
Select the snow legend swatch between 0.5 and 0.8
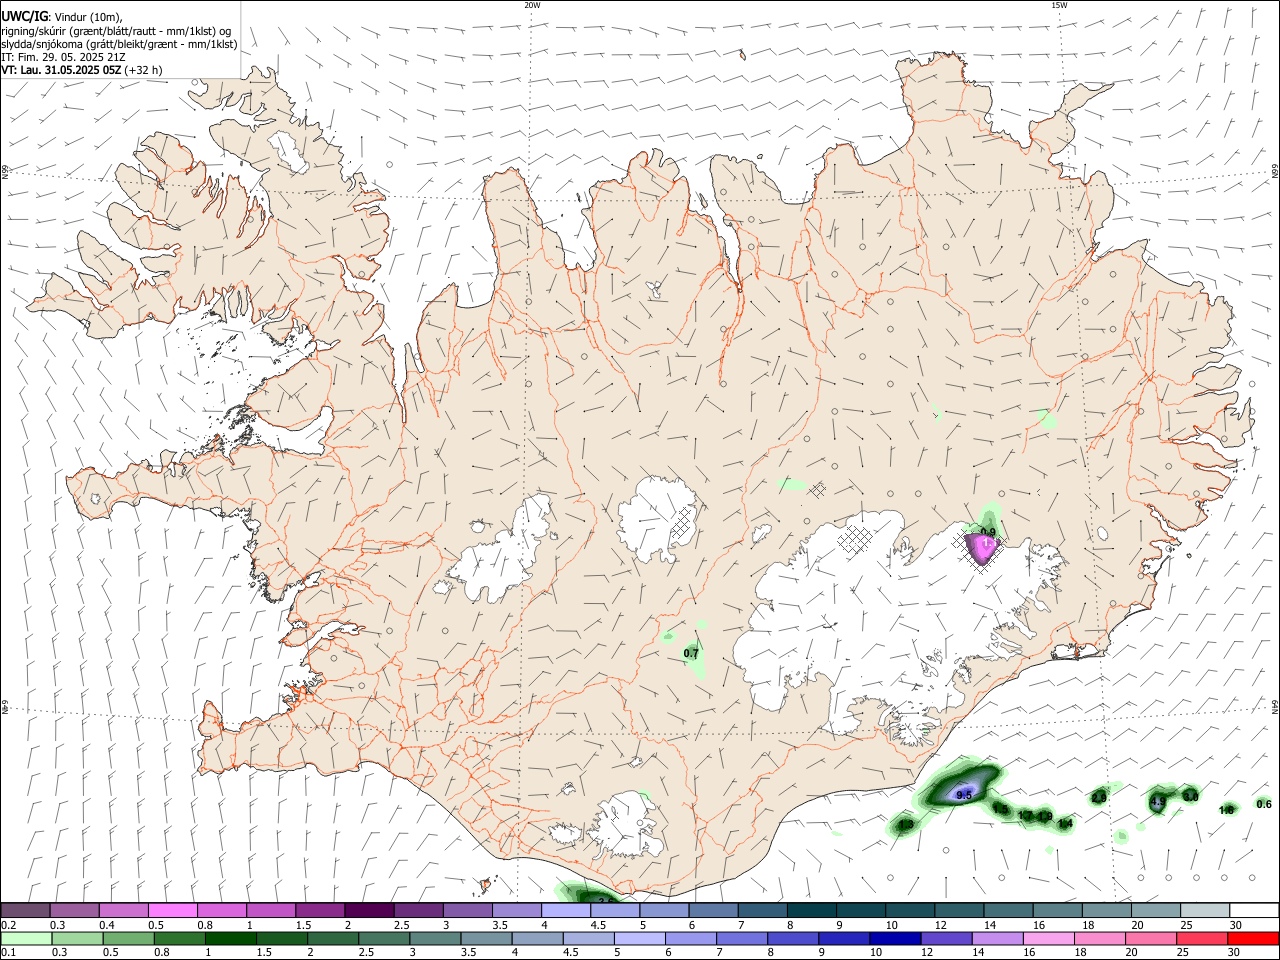coord(172,909)
